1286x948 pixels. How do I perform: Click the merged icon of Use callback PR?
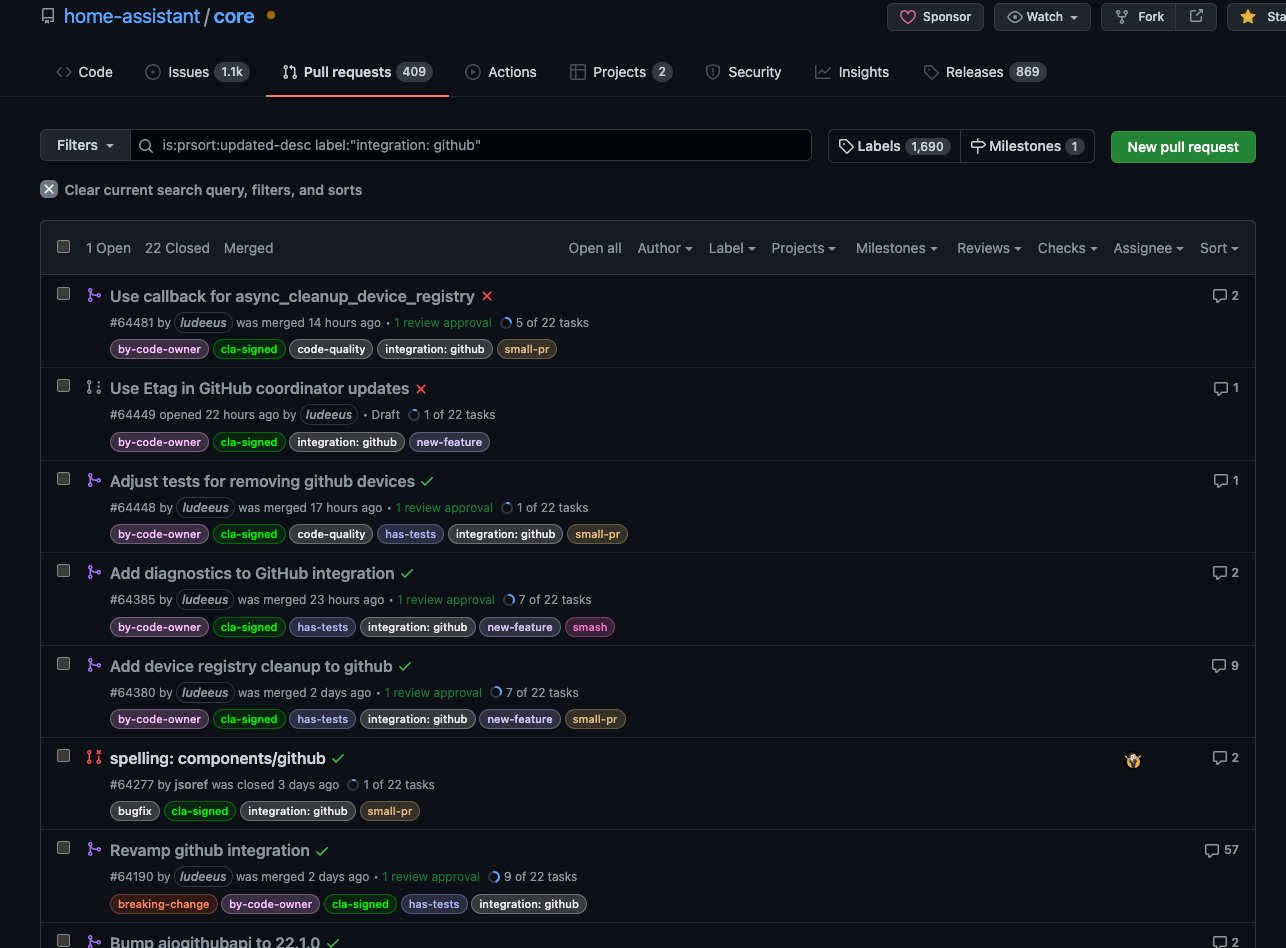pyautogui.click(x=94, y=295)
